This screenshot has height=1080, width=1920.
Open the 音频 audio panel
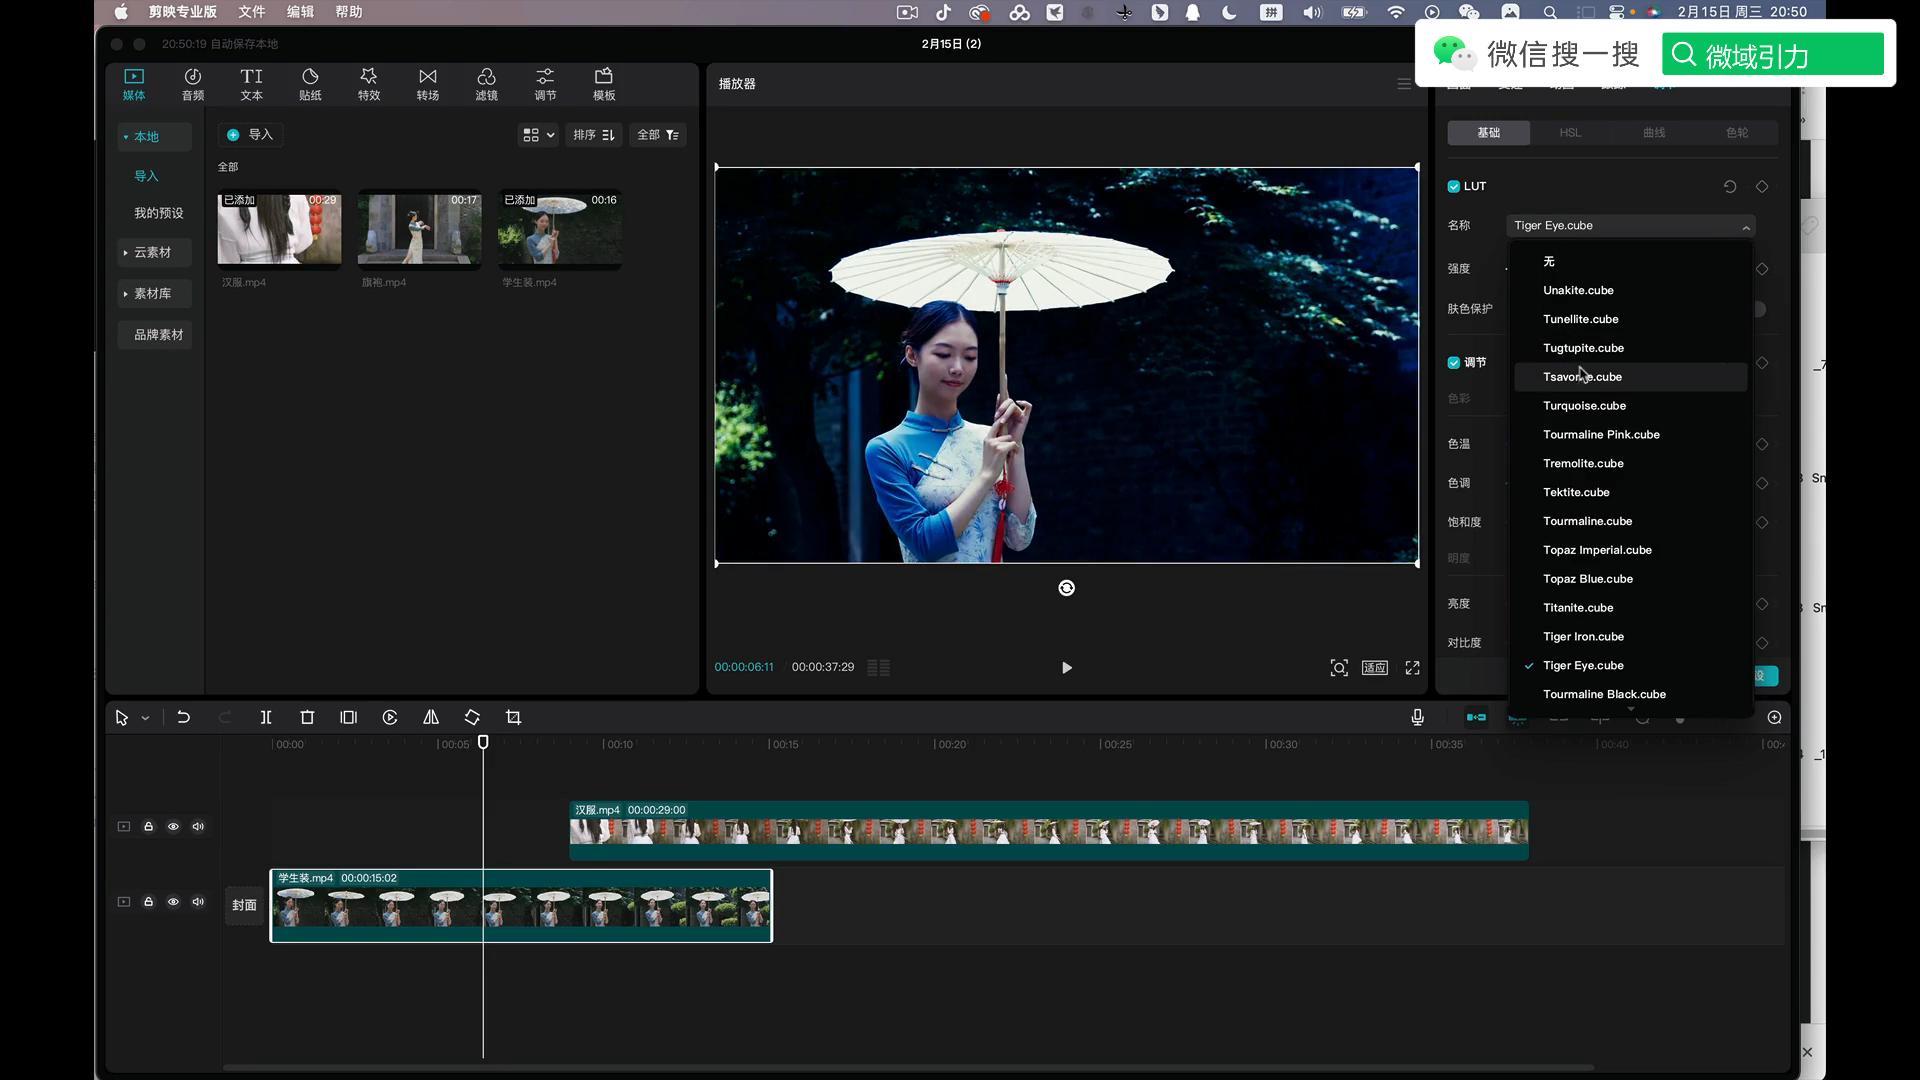[192, 84]
